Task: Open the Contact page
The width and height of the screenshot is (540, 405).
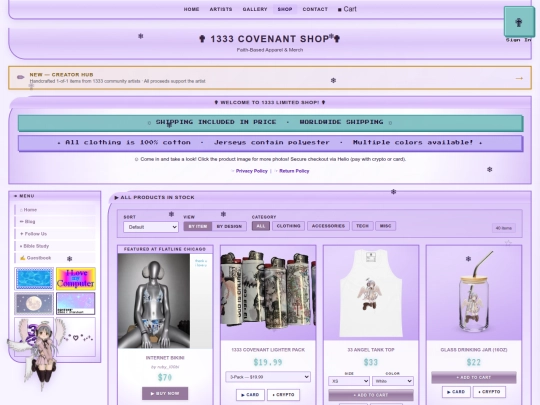Action: coord(315,9)
